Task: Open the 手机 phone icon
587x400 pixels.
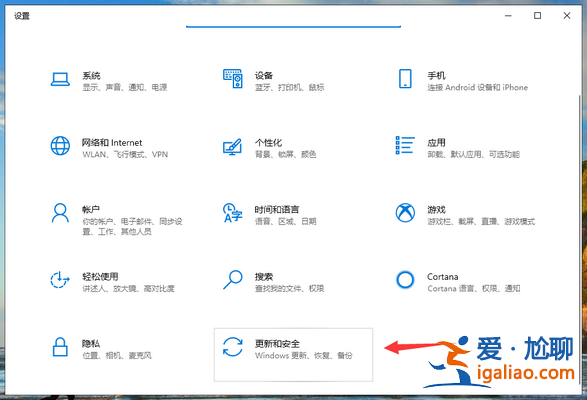Action: point(405,79)
